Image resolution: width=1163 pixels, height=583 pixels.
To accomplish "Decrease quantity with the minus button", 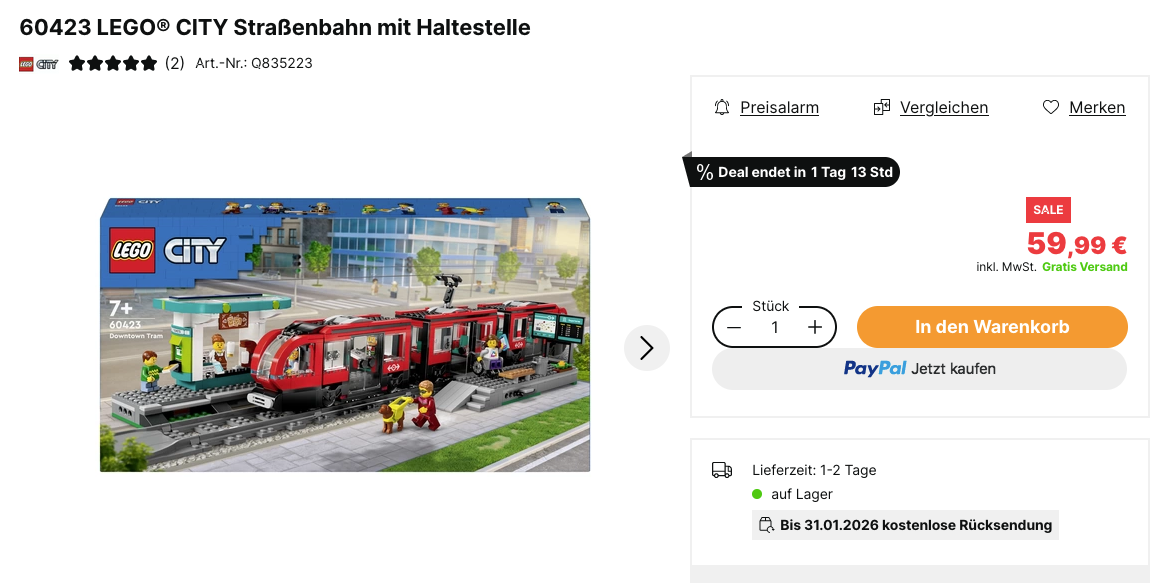I will (x=734, y=327).
